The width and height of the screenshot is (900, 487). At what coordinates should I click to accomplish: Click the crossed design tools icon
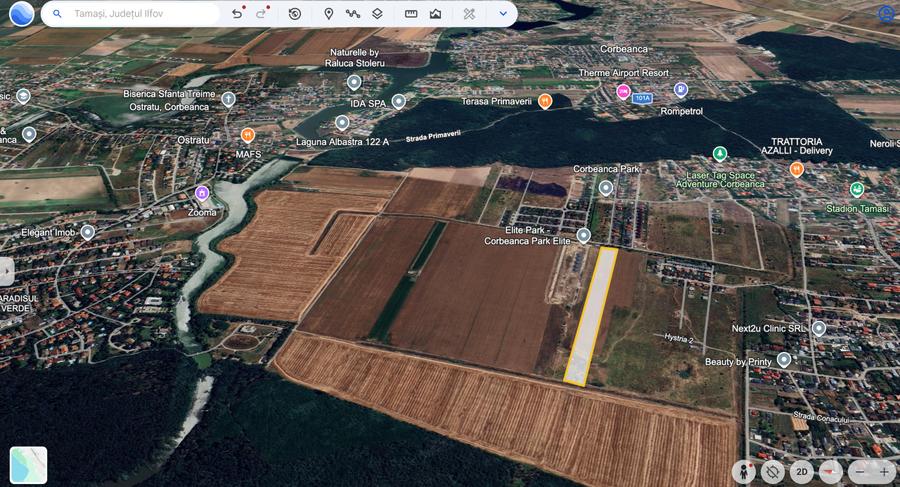click(469, 14)
